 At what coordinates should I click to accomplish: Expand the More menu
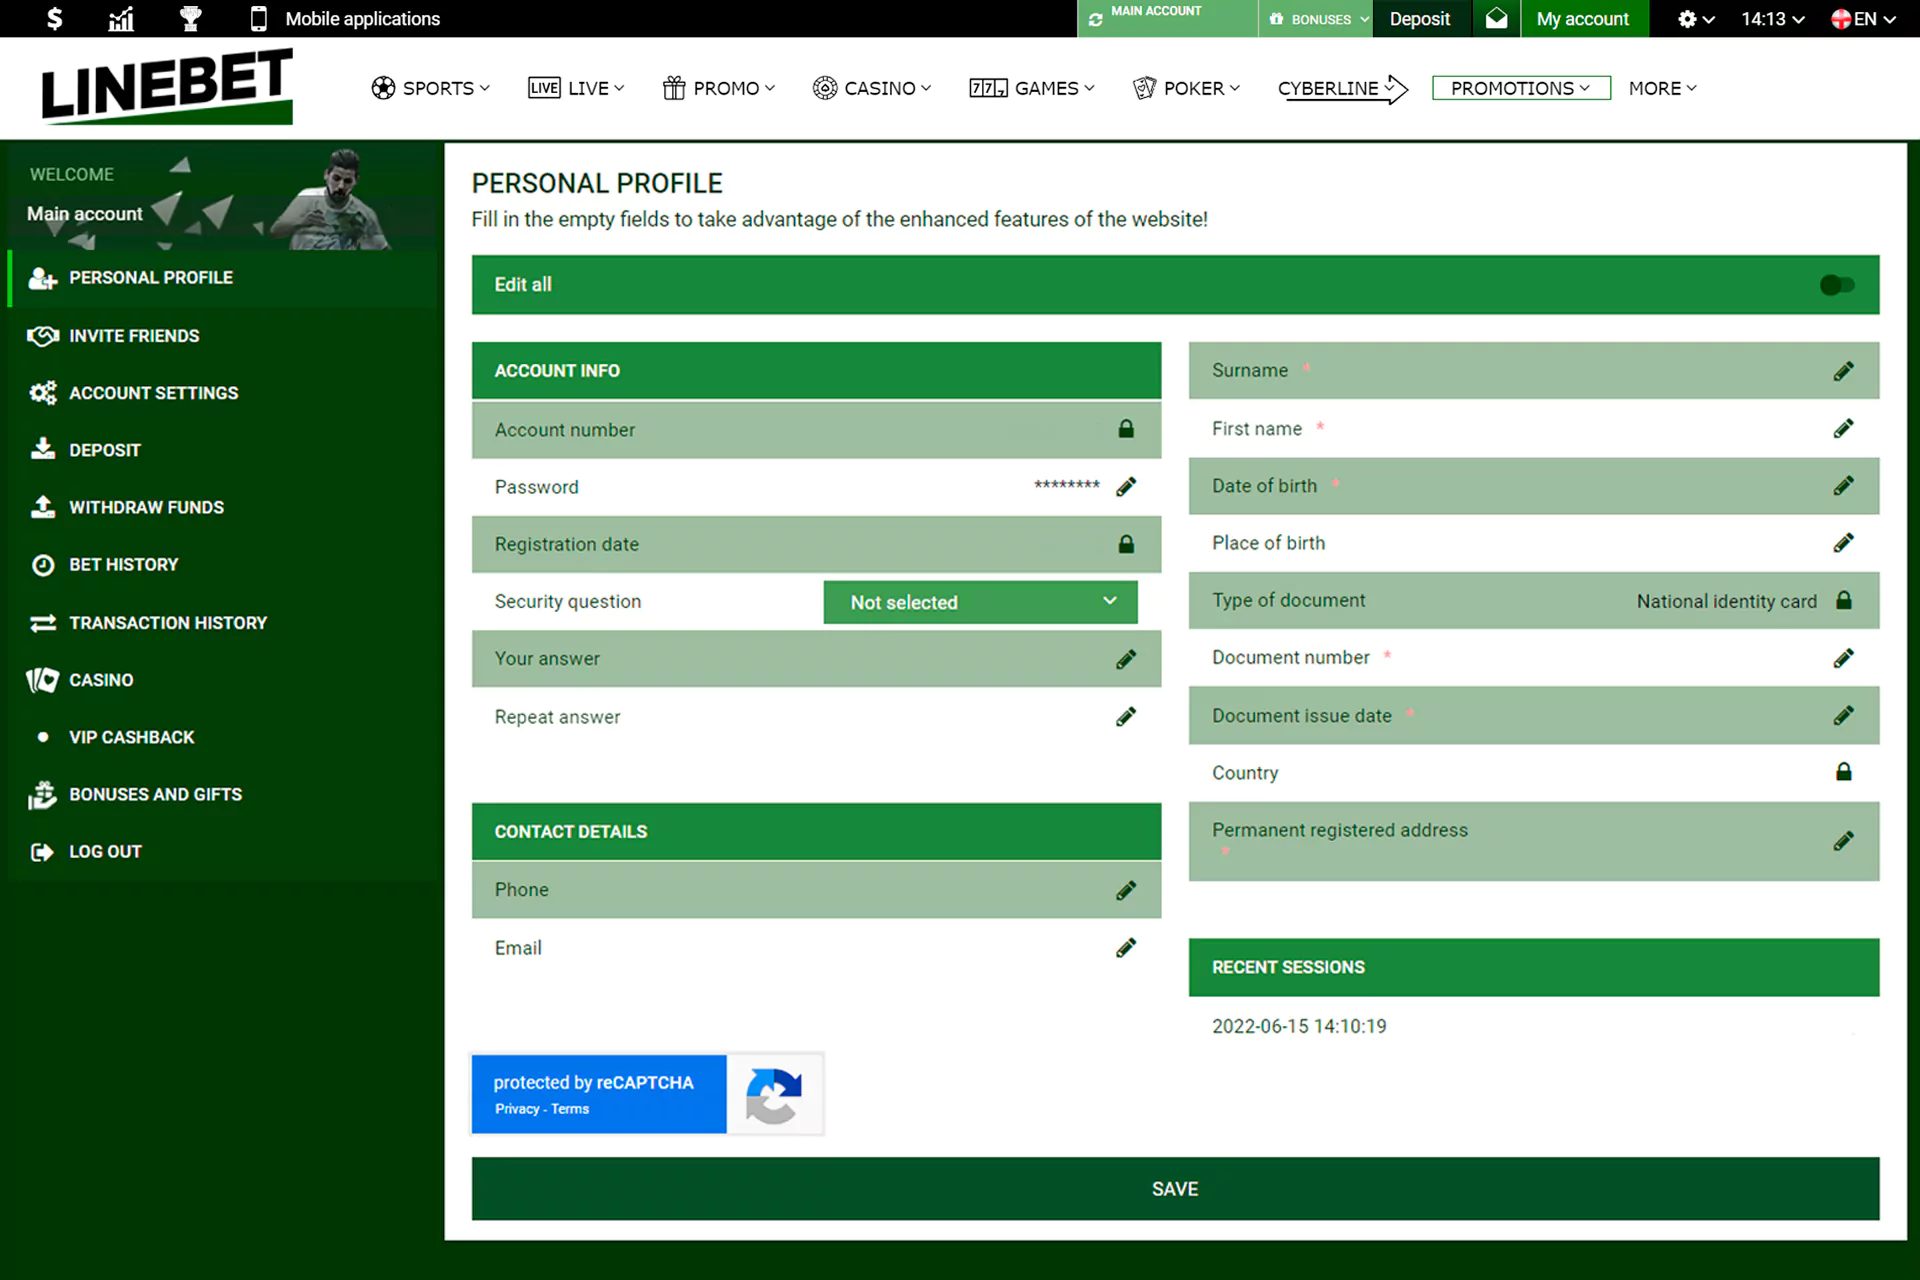(x=1662, y=88)
